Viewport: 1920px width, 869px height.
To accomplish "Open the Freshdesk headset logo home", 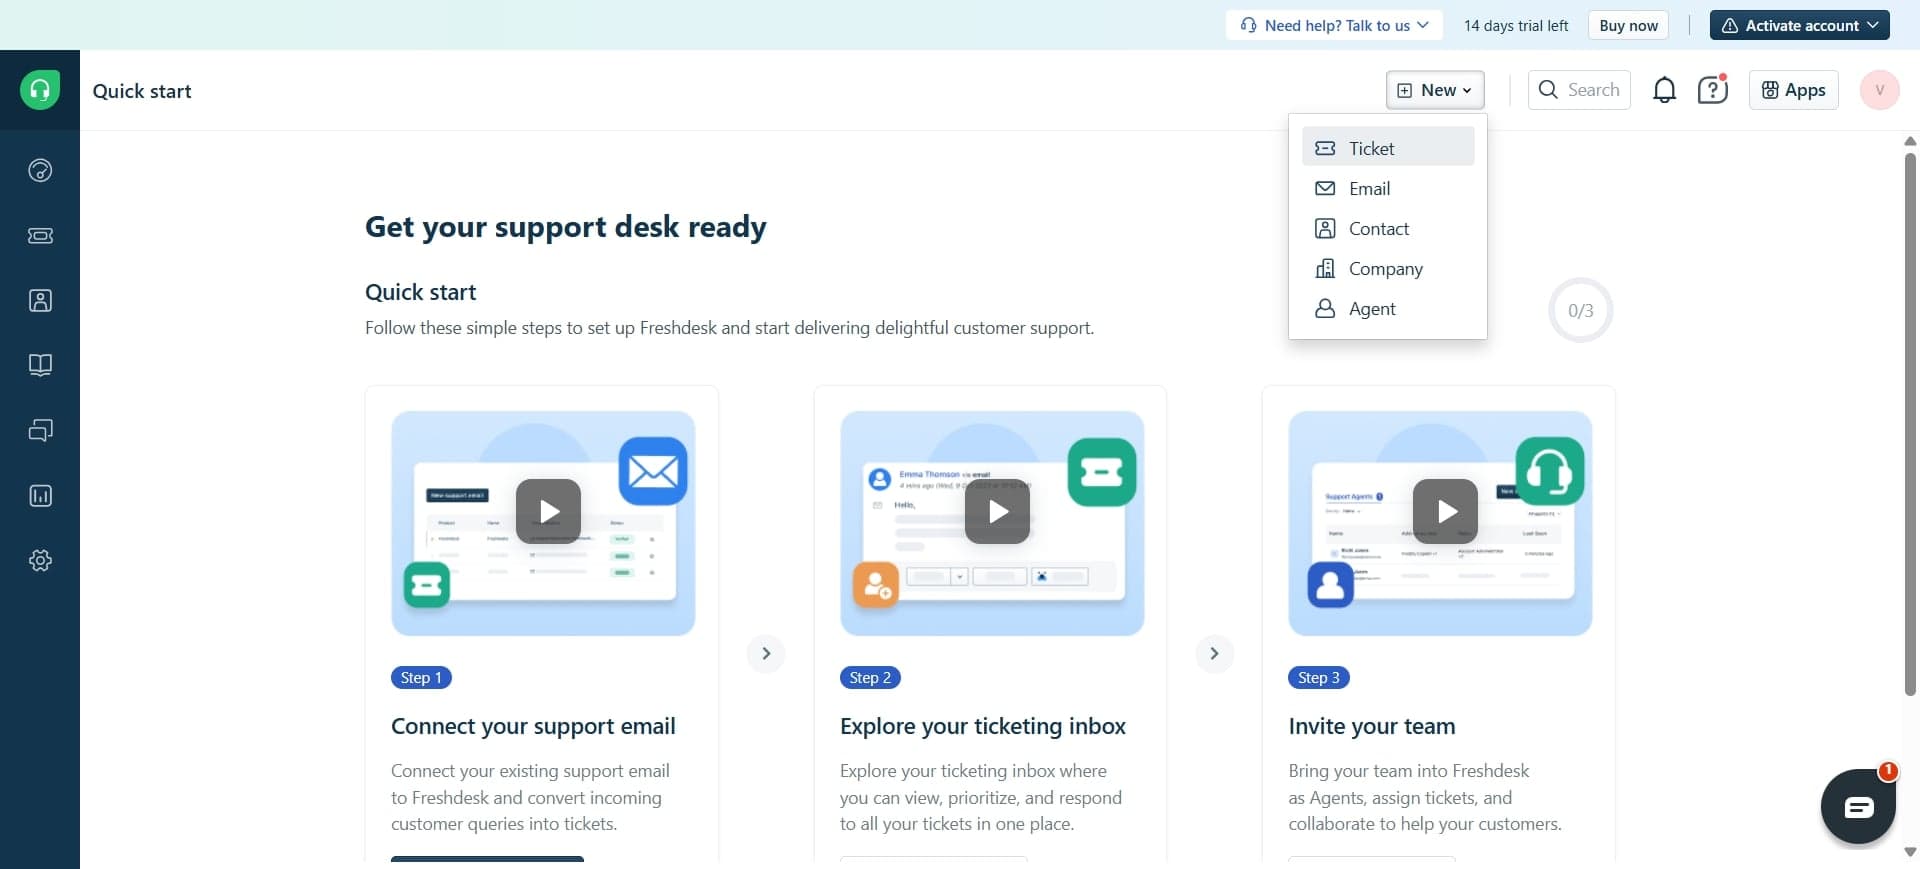I will [40, 90].
